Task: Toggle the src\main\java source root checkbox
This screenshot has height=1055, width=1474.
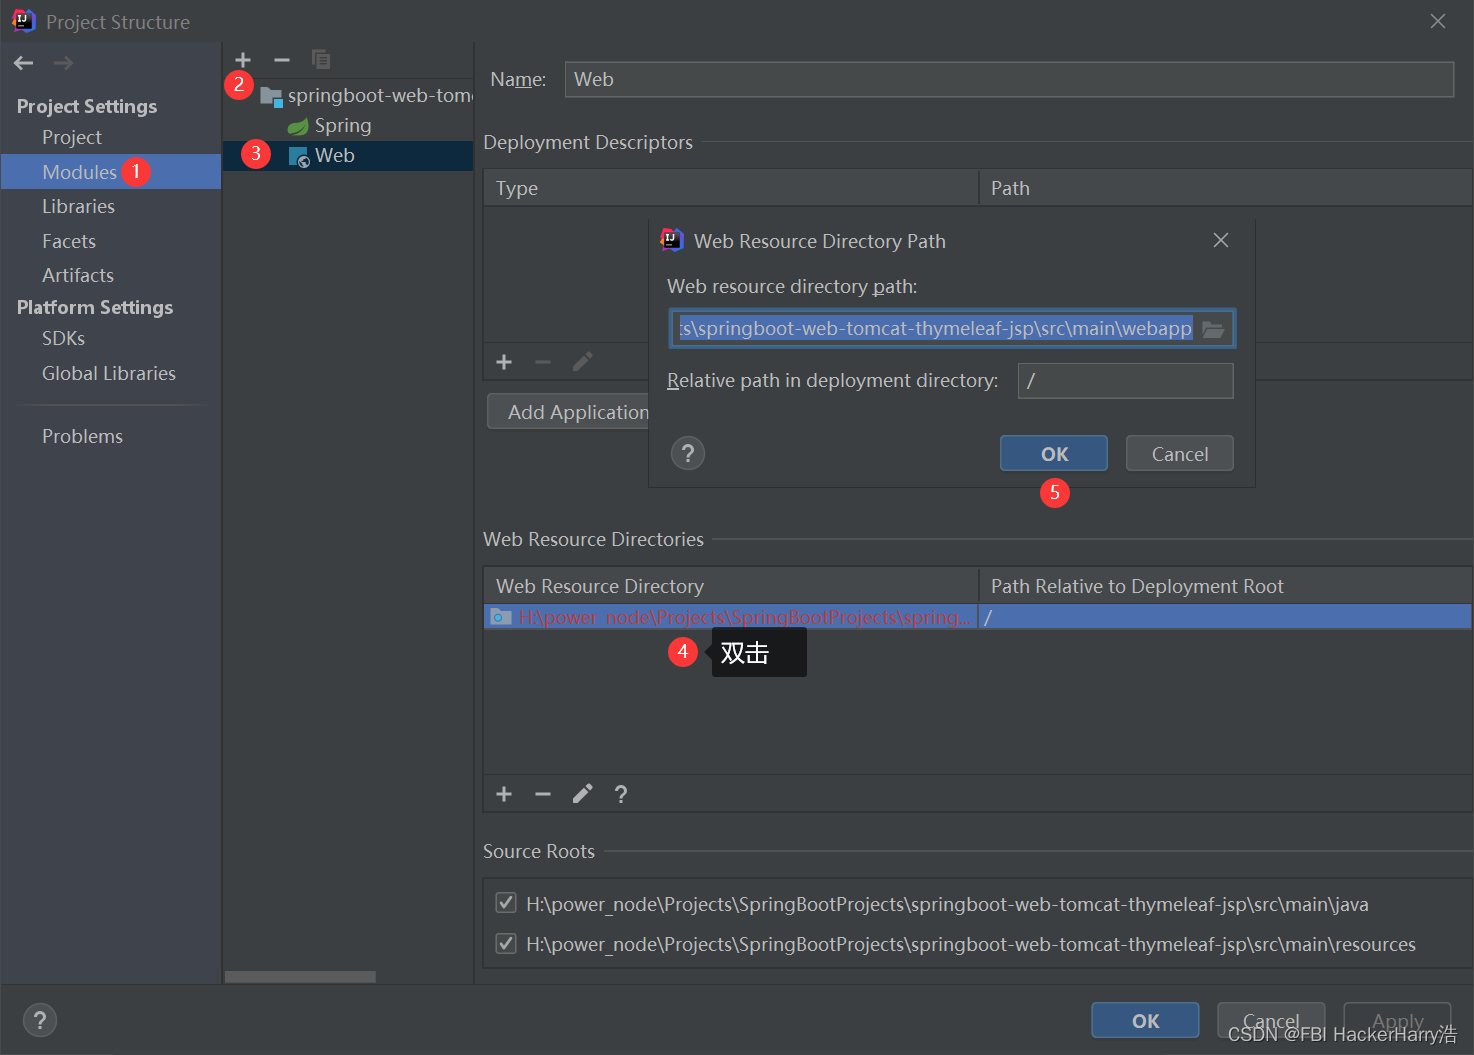Action: click(x=506, y=903)
